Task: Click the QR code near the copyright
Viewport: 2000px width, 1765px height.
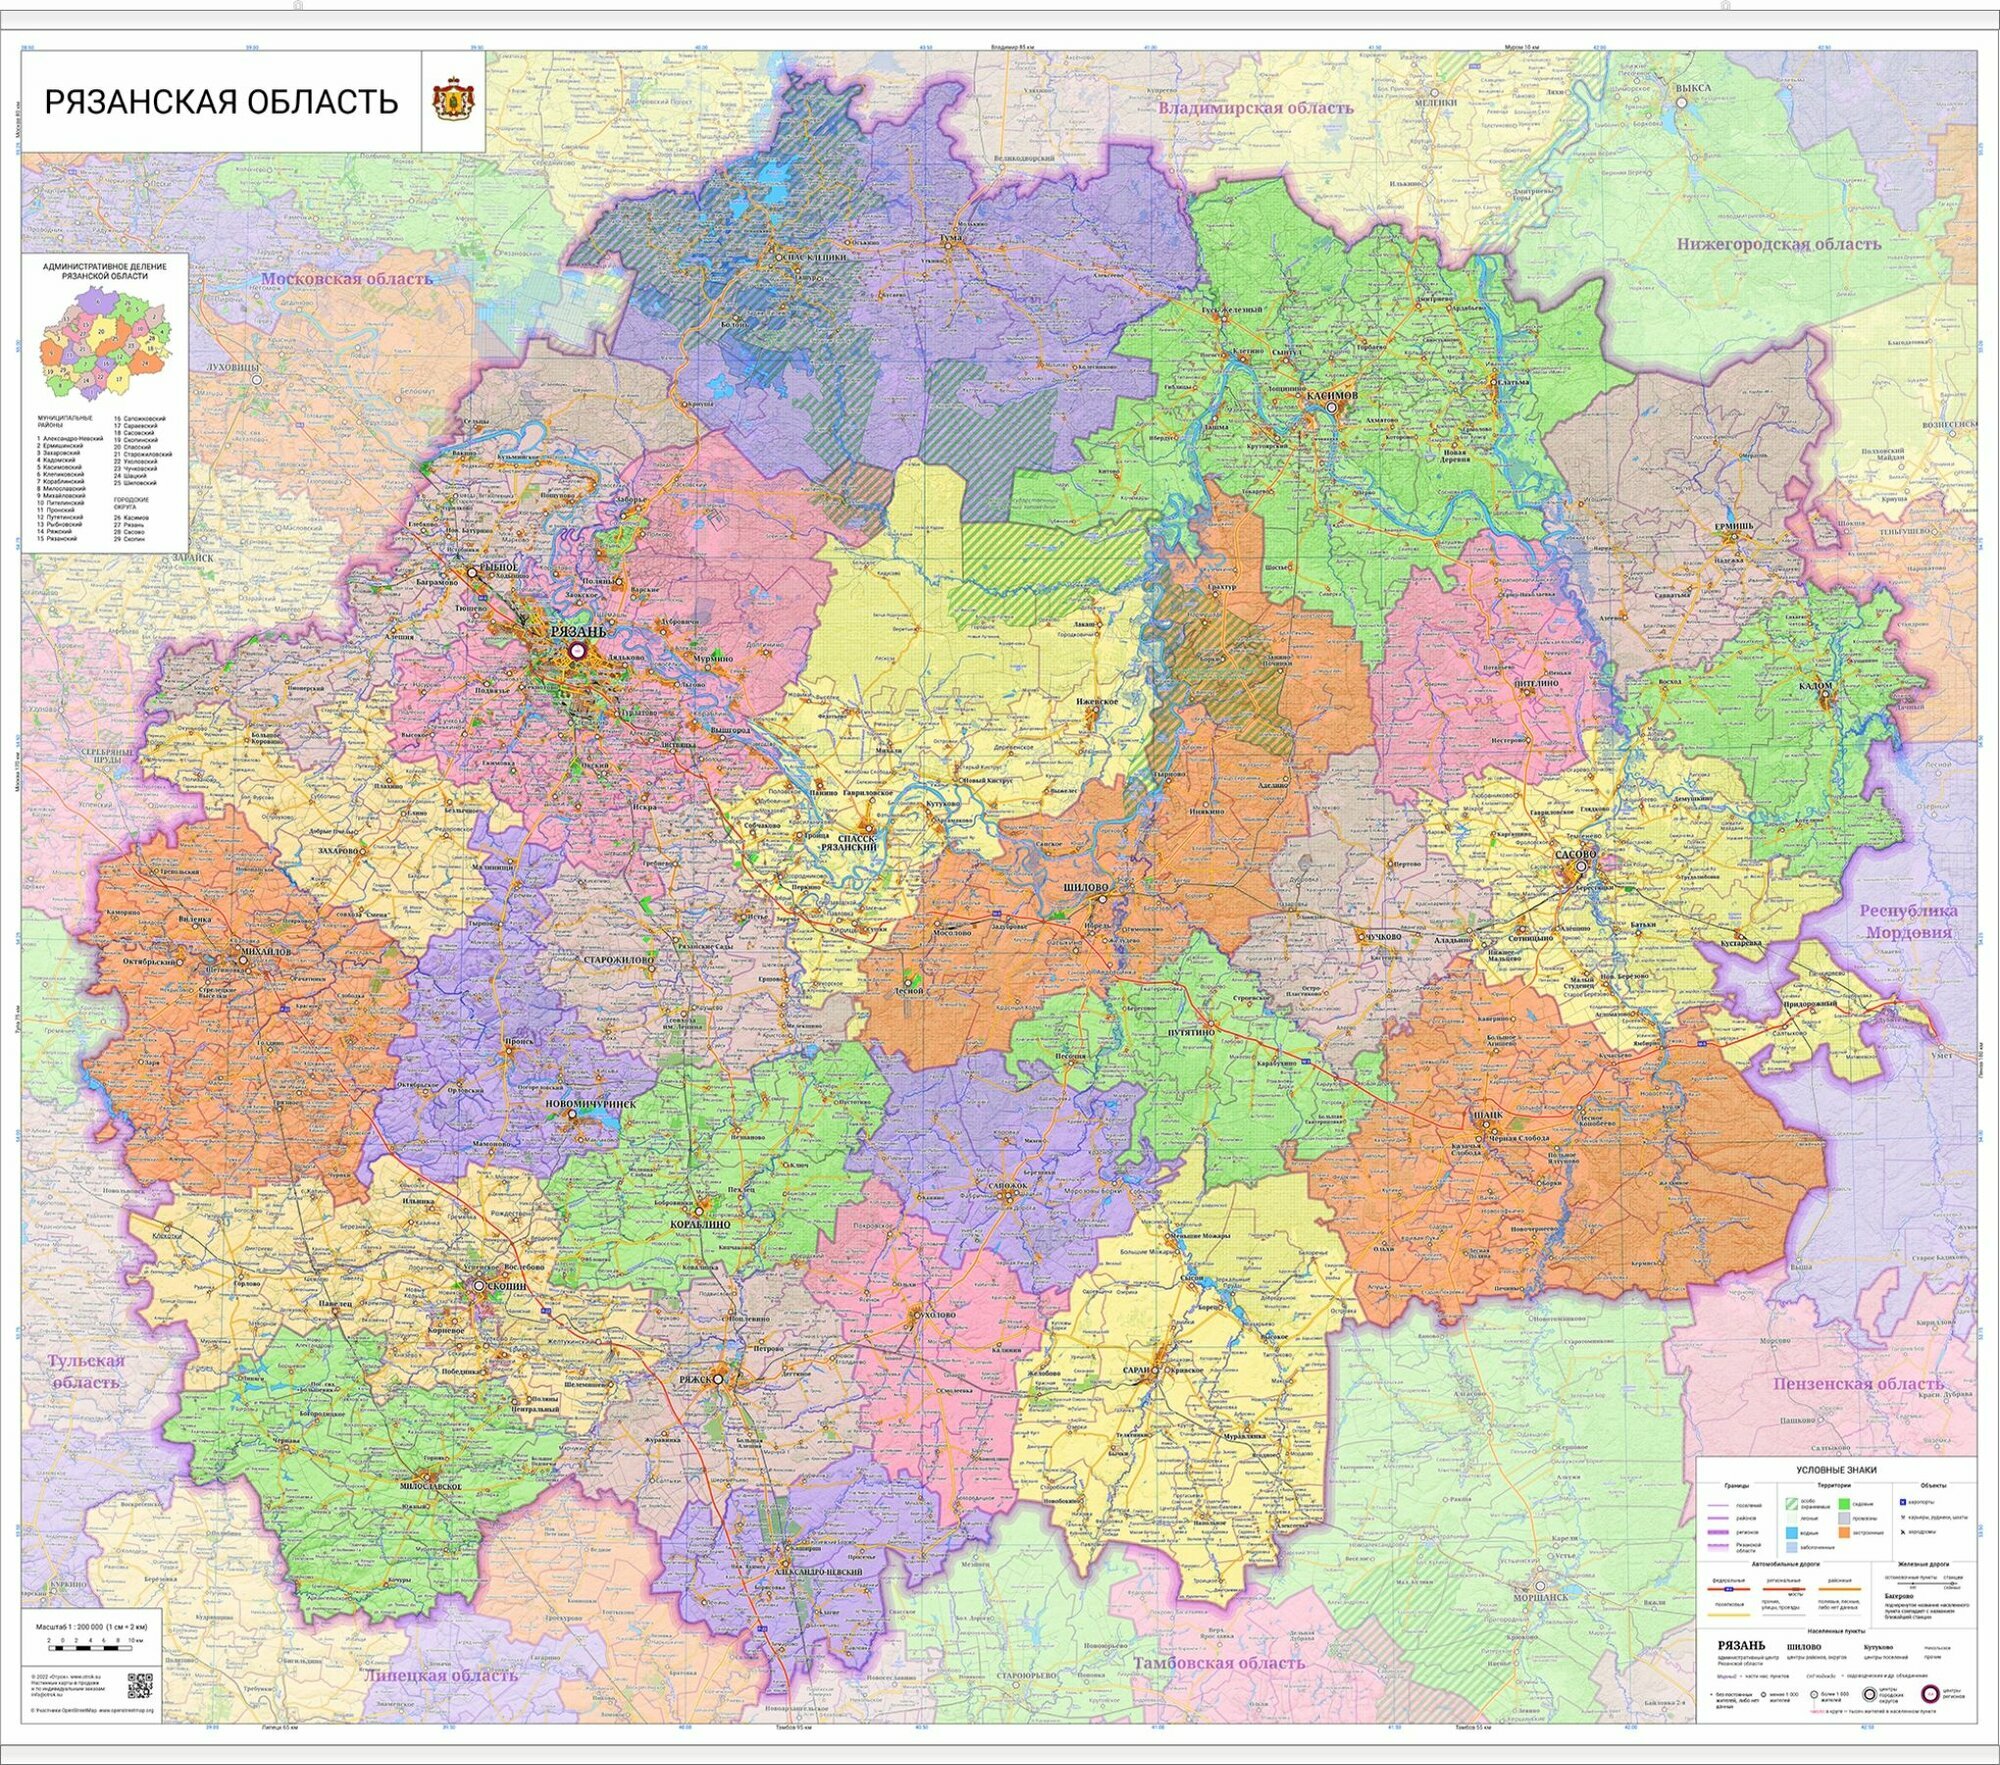Action: coord(139,1687)
